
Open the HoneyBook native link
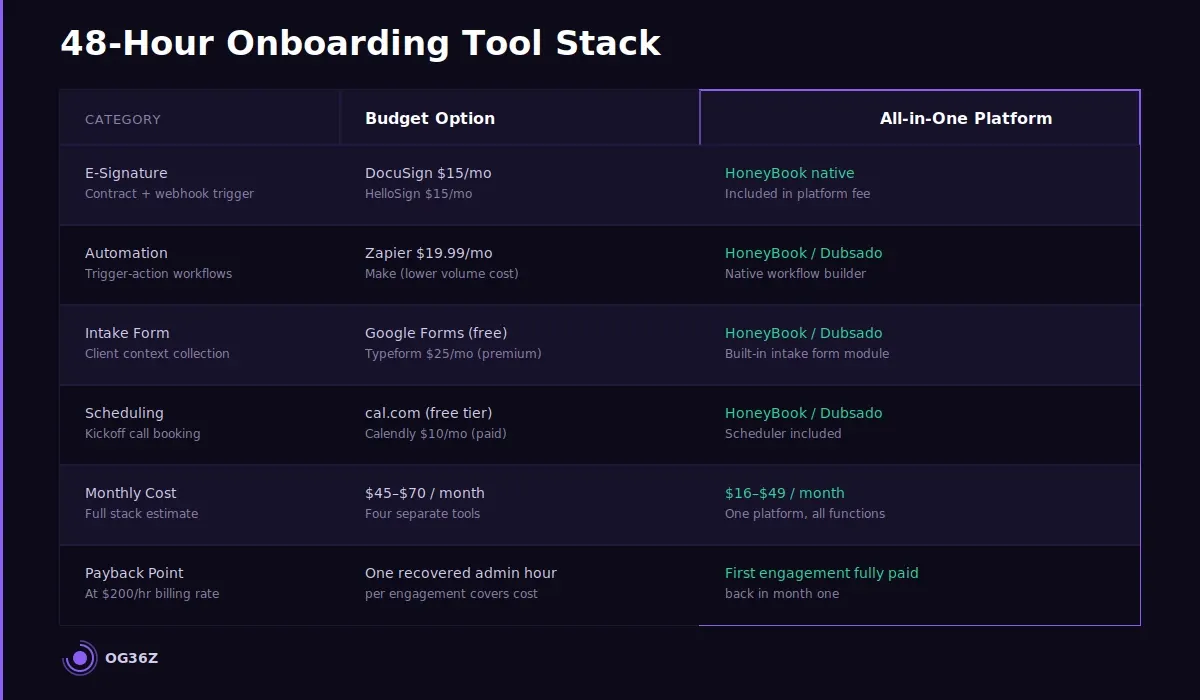(x=790, y=173)
